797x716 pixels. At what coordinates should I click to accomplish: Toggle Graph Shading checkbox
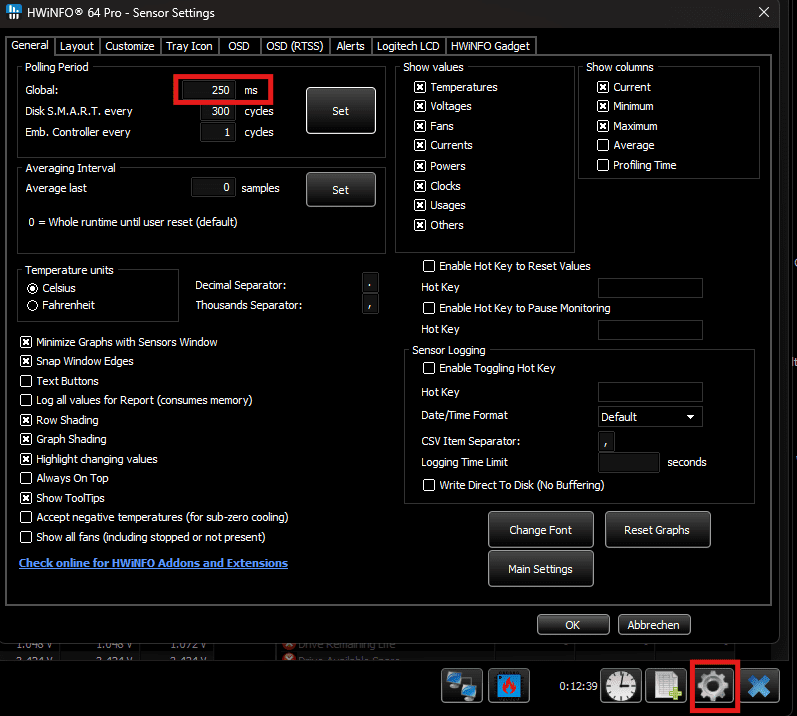click(x=26, y=439)
